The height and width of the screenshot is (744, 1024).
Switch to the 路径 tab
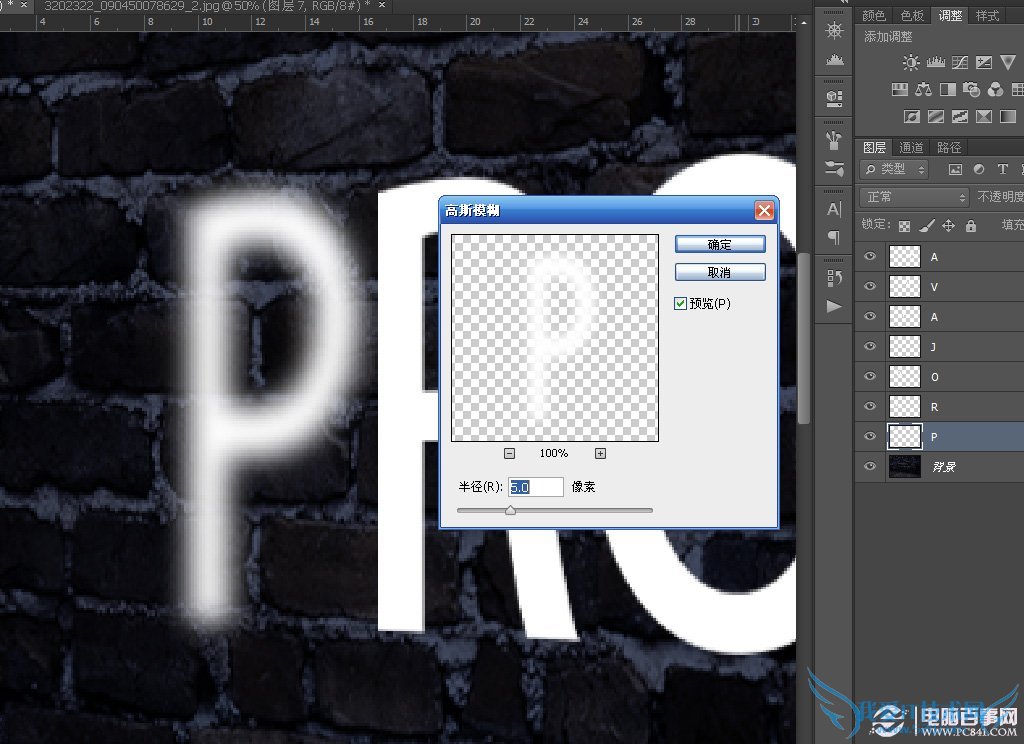coord(949,148)
